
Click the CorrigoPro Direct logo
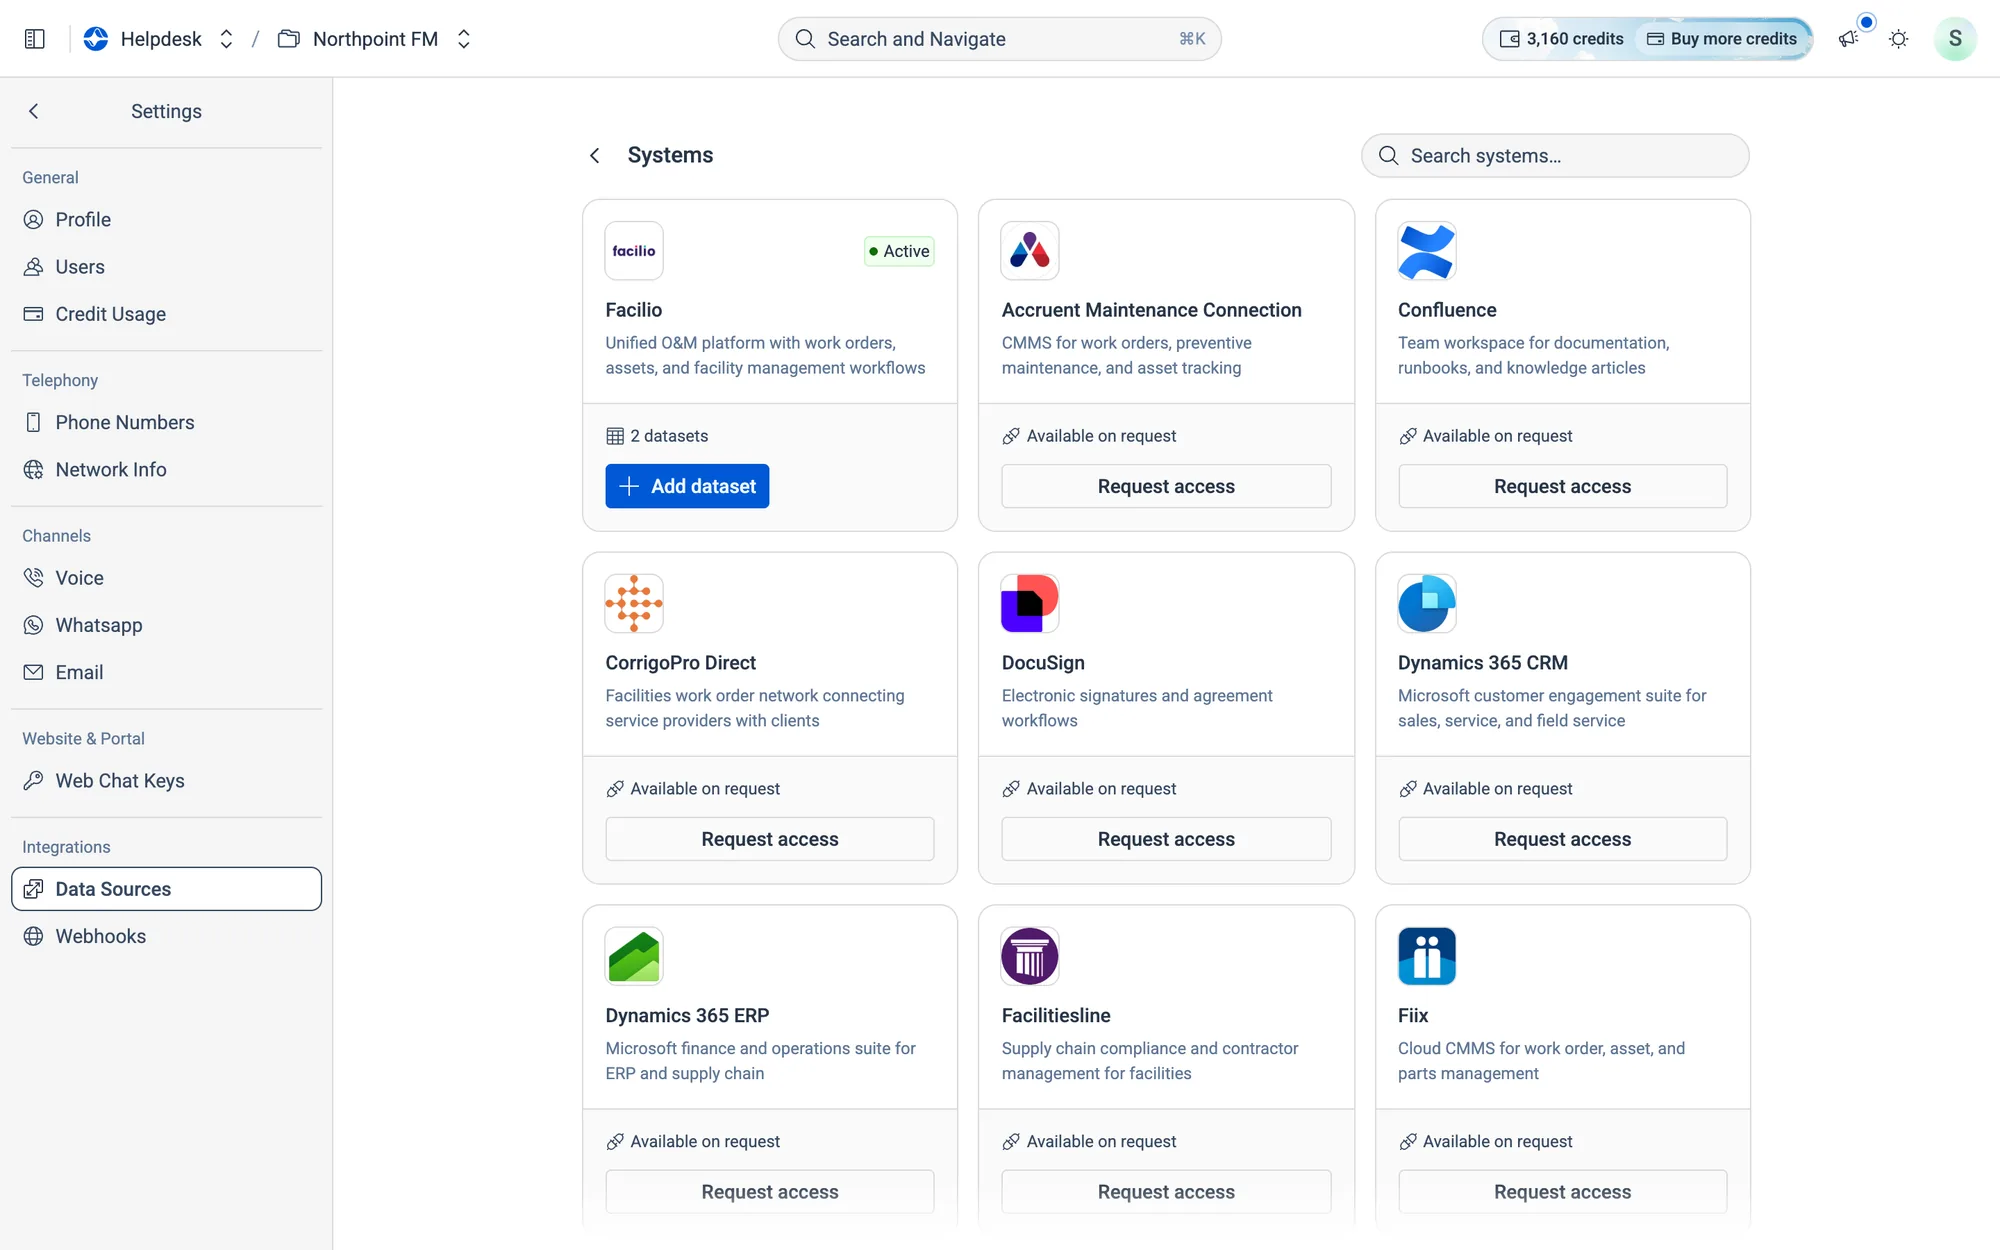coord(634,603)
